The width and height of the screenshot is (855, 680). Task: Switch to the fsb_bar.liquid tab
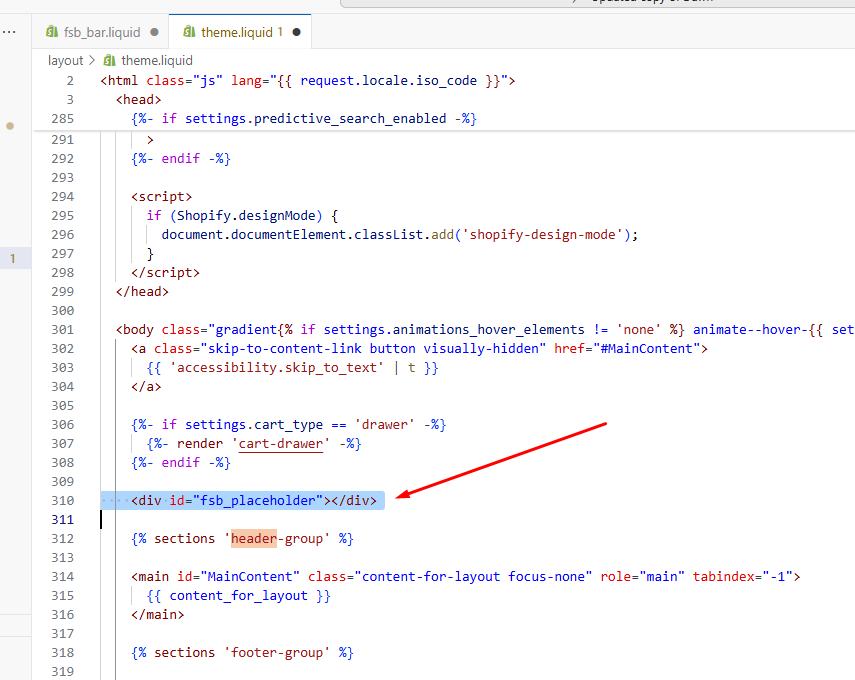pyautogui.click(x=101, y=32)
